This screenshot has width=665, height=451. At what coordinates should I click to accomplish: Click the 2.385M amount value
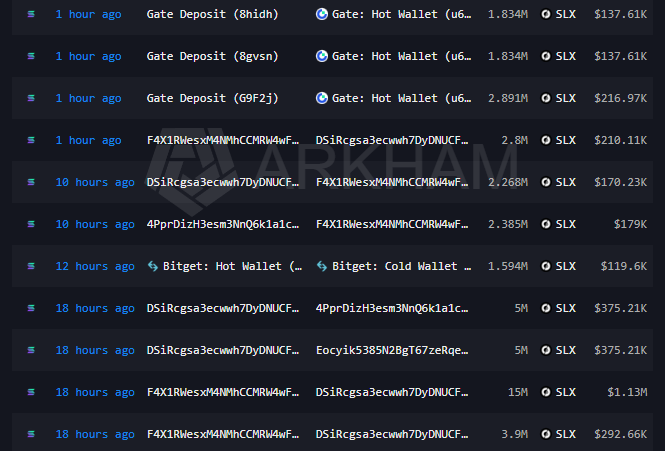pyautogui.click(x=508, y=224)
